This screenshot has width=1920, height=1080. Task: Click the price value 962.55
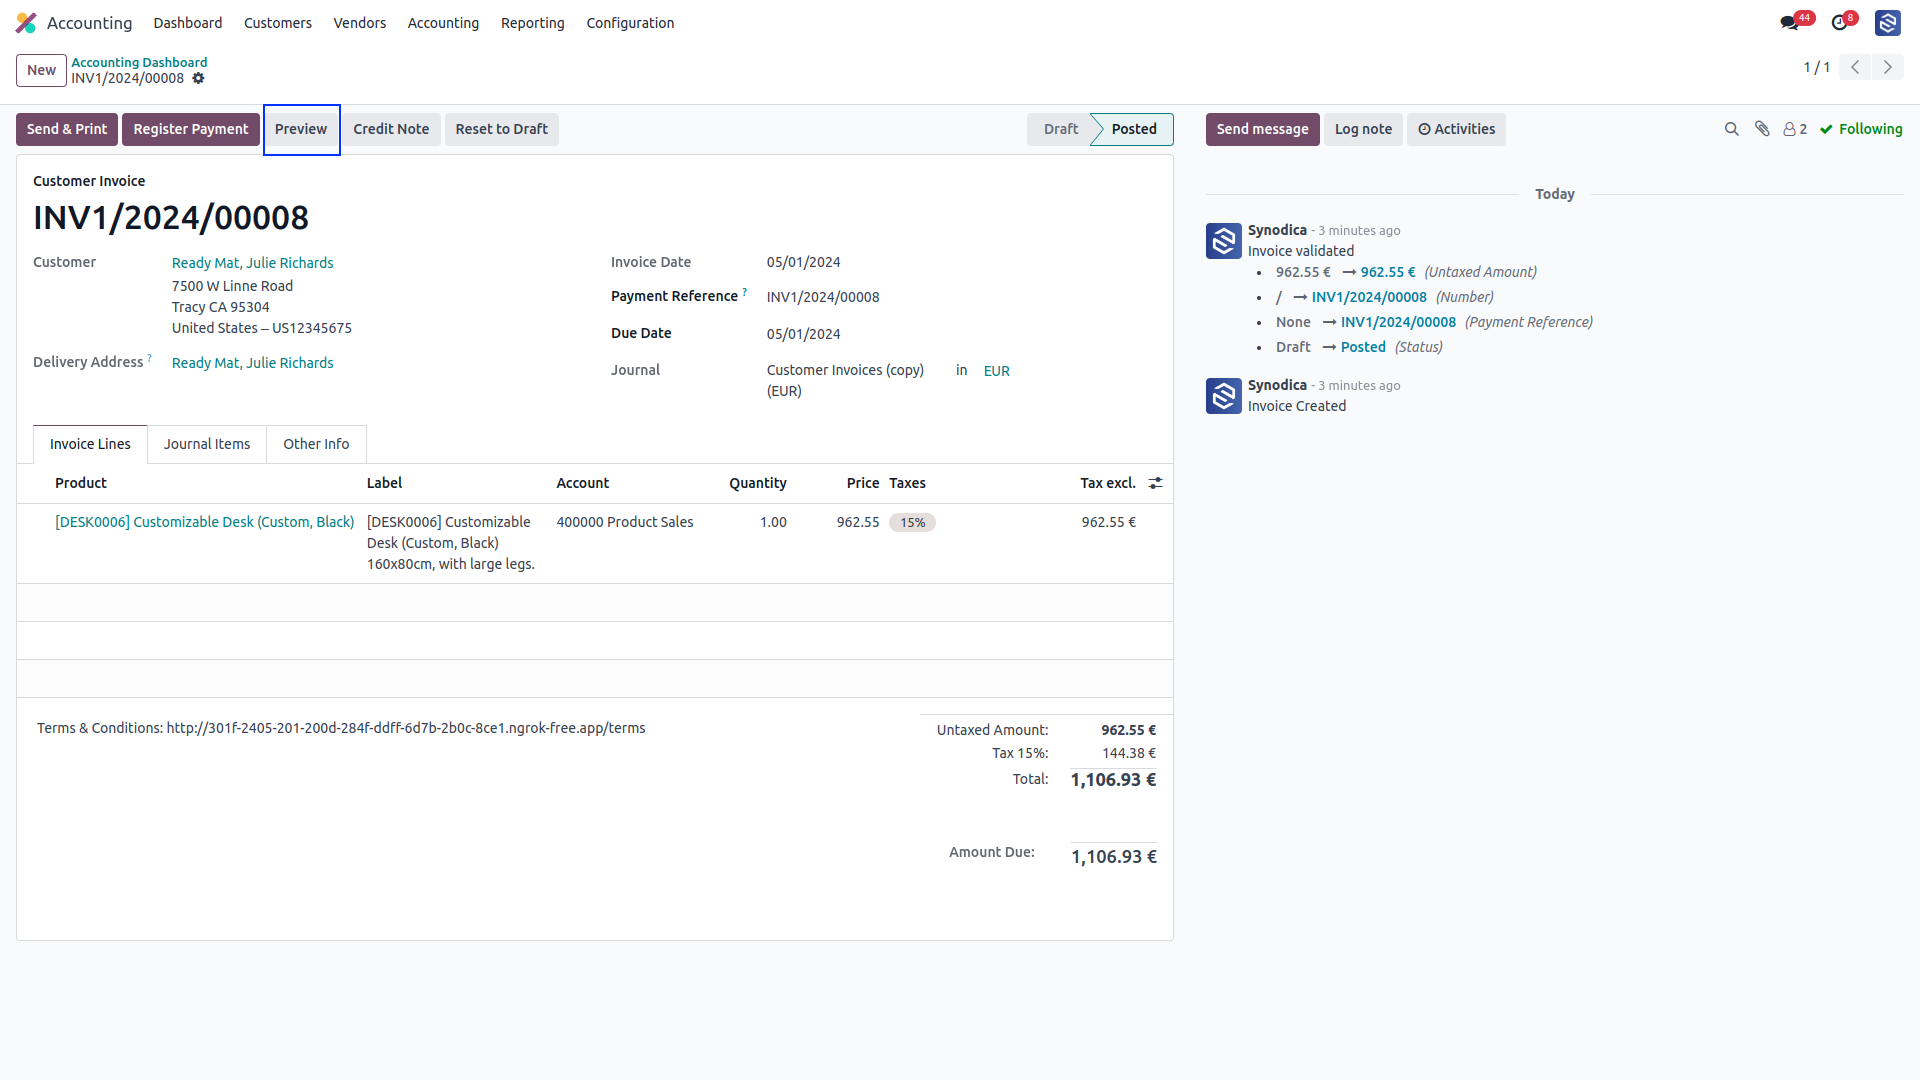(858, 522)
